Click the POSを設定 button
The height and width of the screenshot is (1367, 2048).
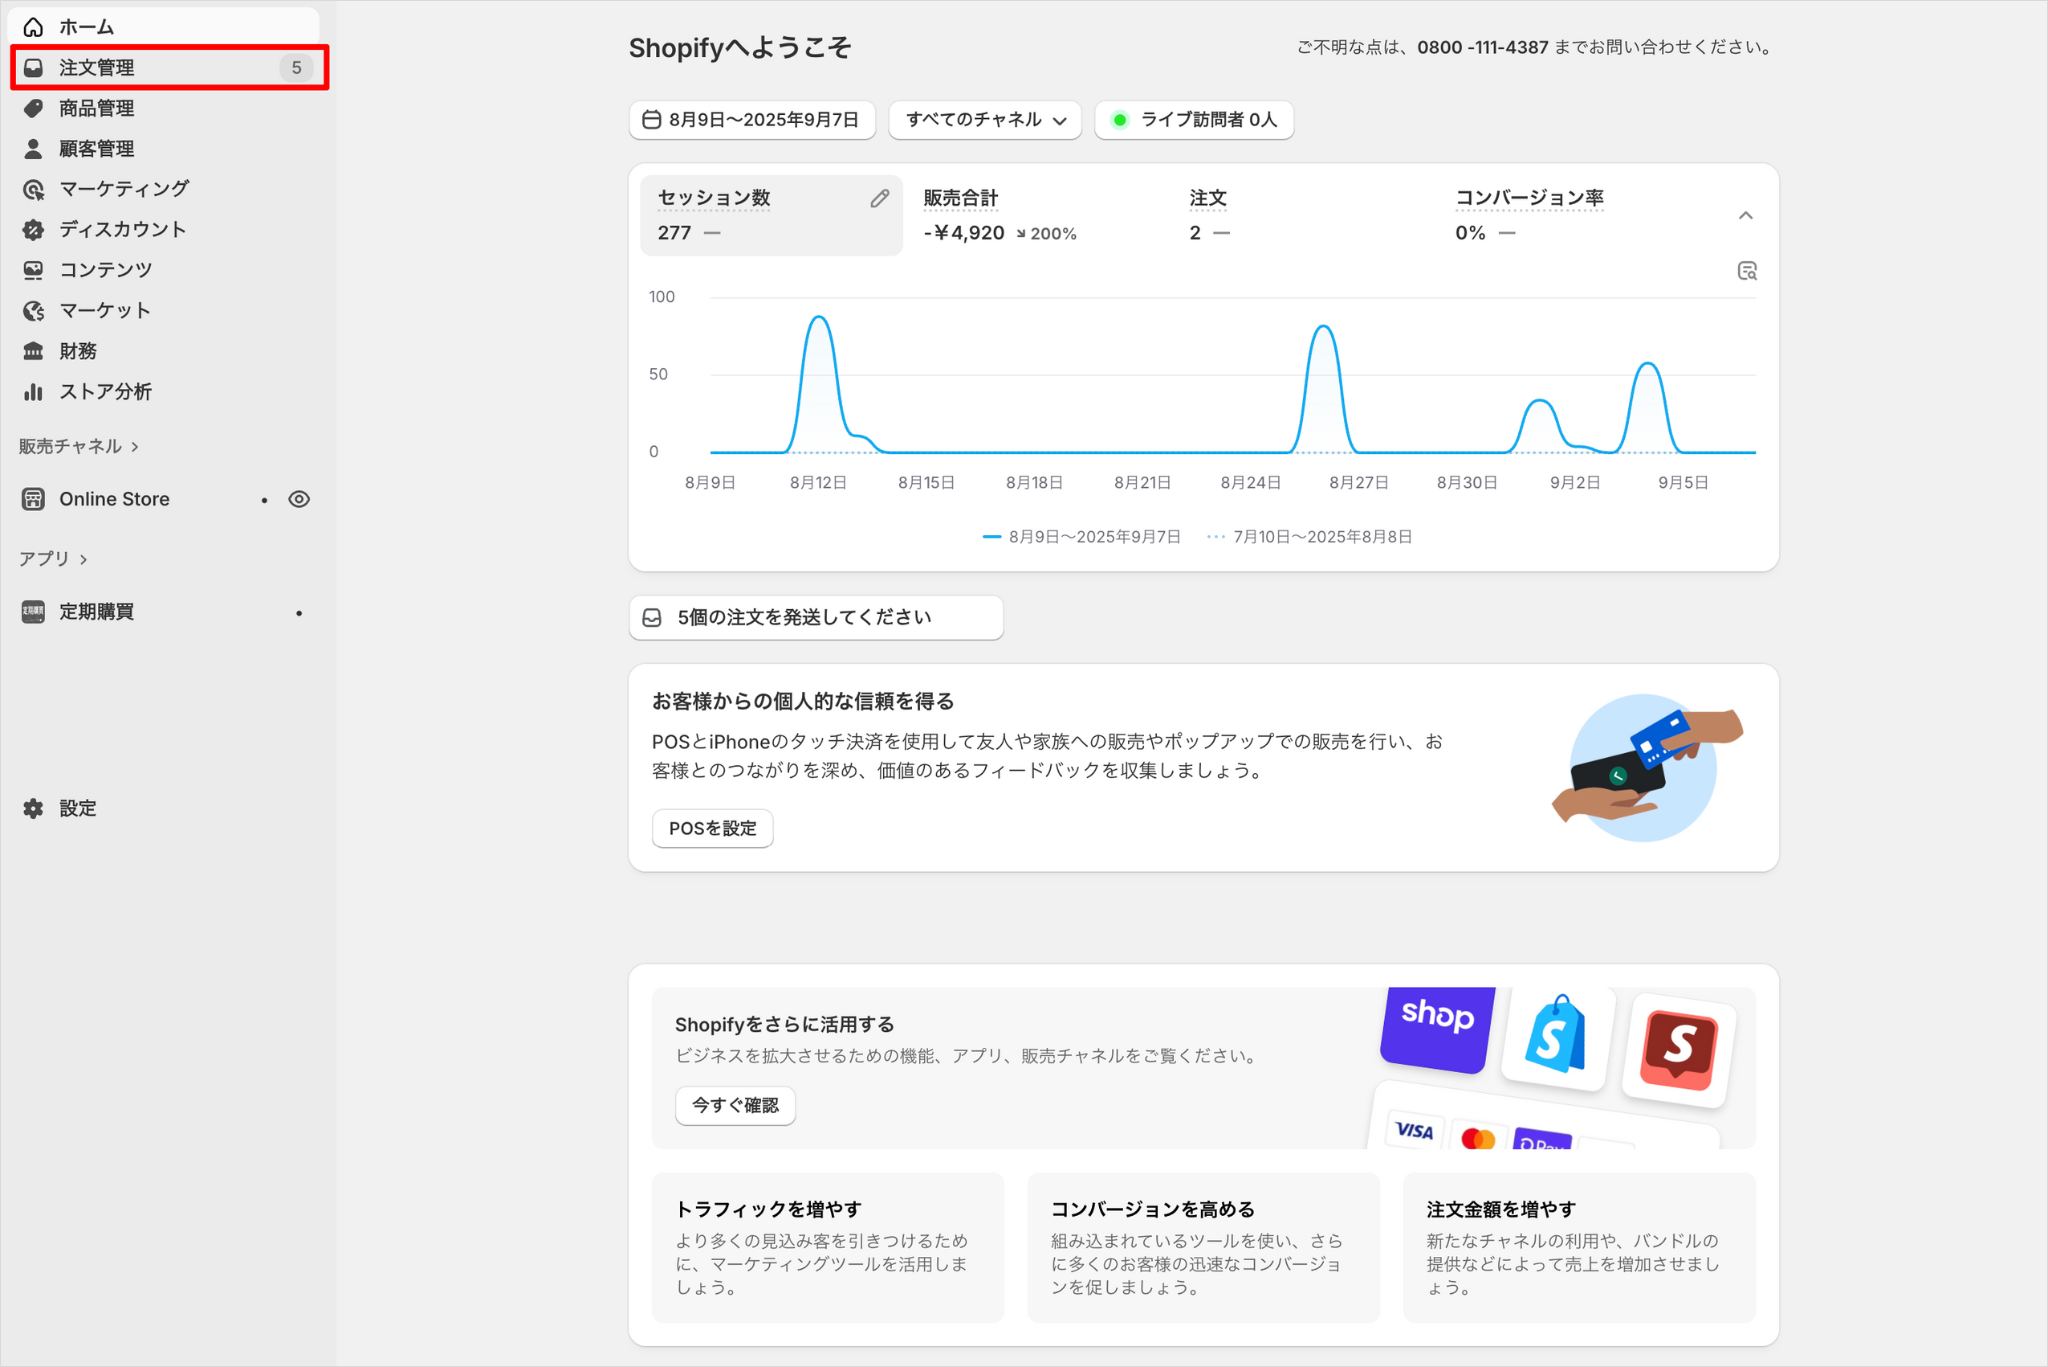712,828
